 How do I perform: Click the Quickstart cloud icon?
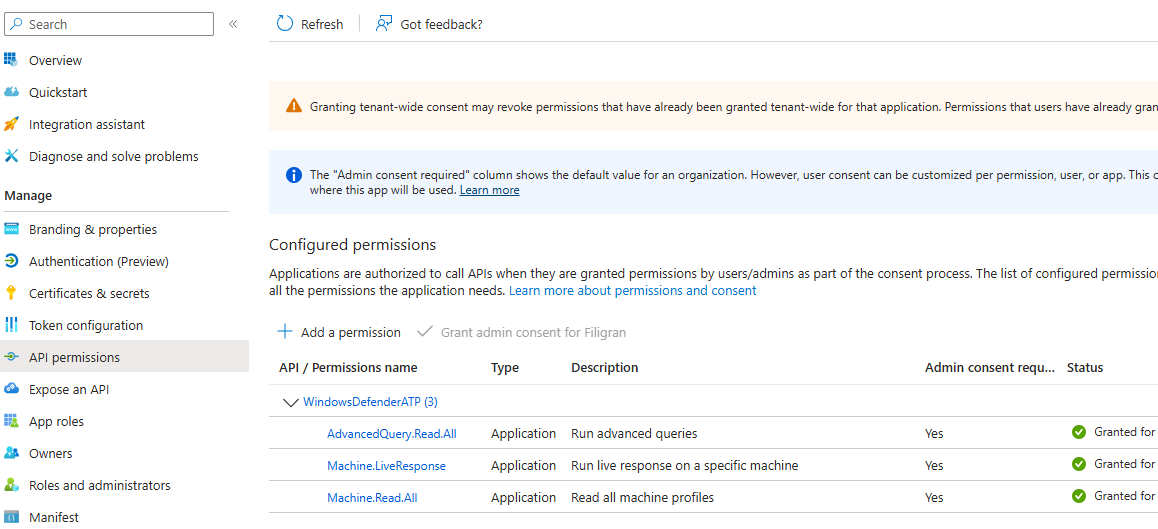tap(11, 92)
